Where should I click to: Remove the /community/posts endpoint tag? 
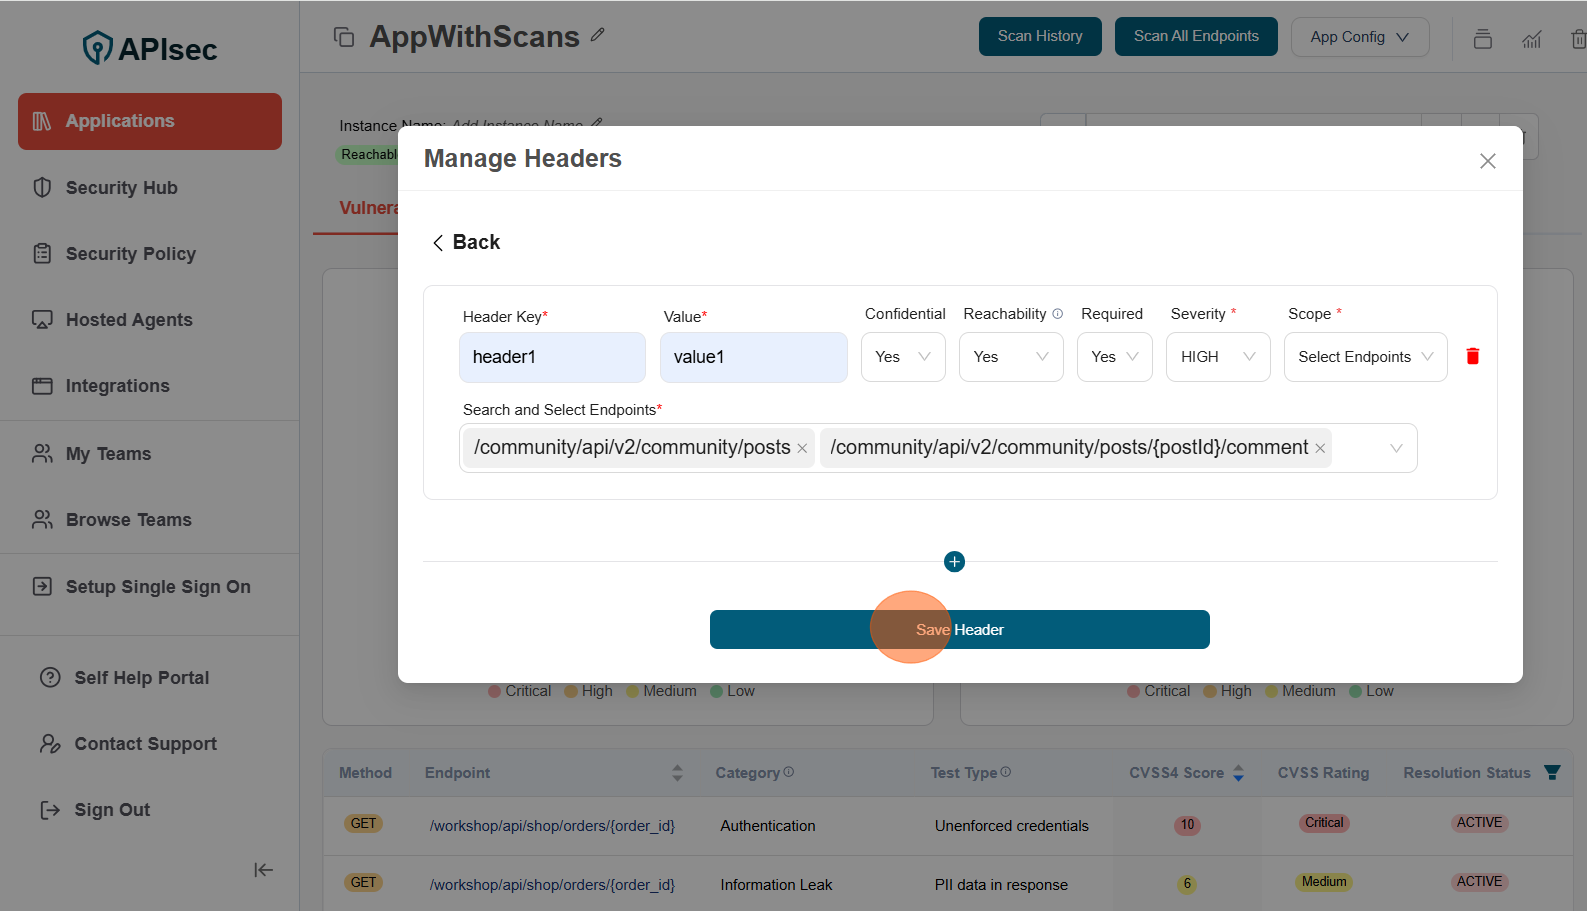pyautogui.click(x=802, y=449)
